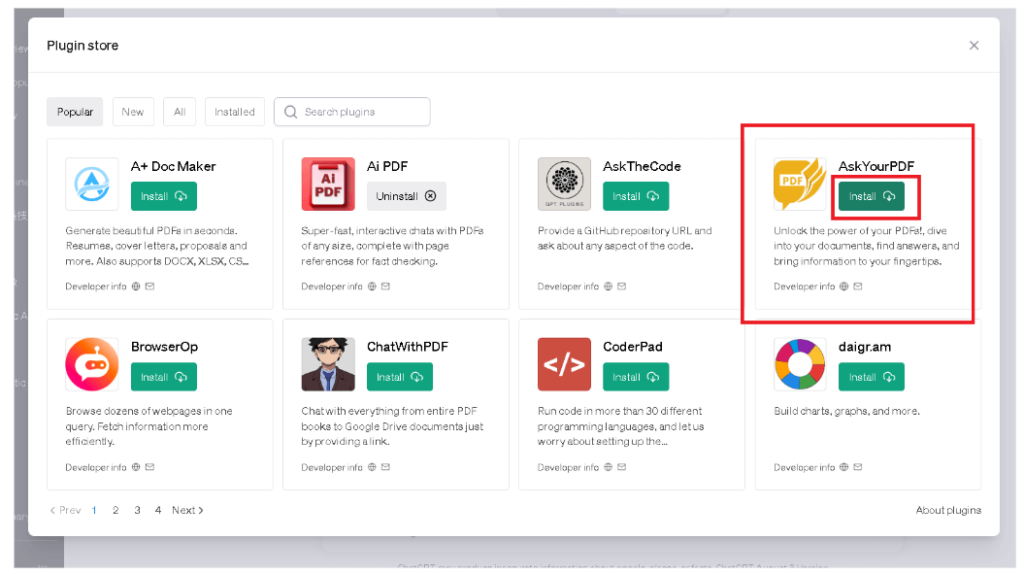Go to page 1

click(x=94, y=510)
